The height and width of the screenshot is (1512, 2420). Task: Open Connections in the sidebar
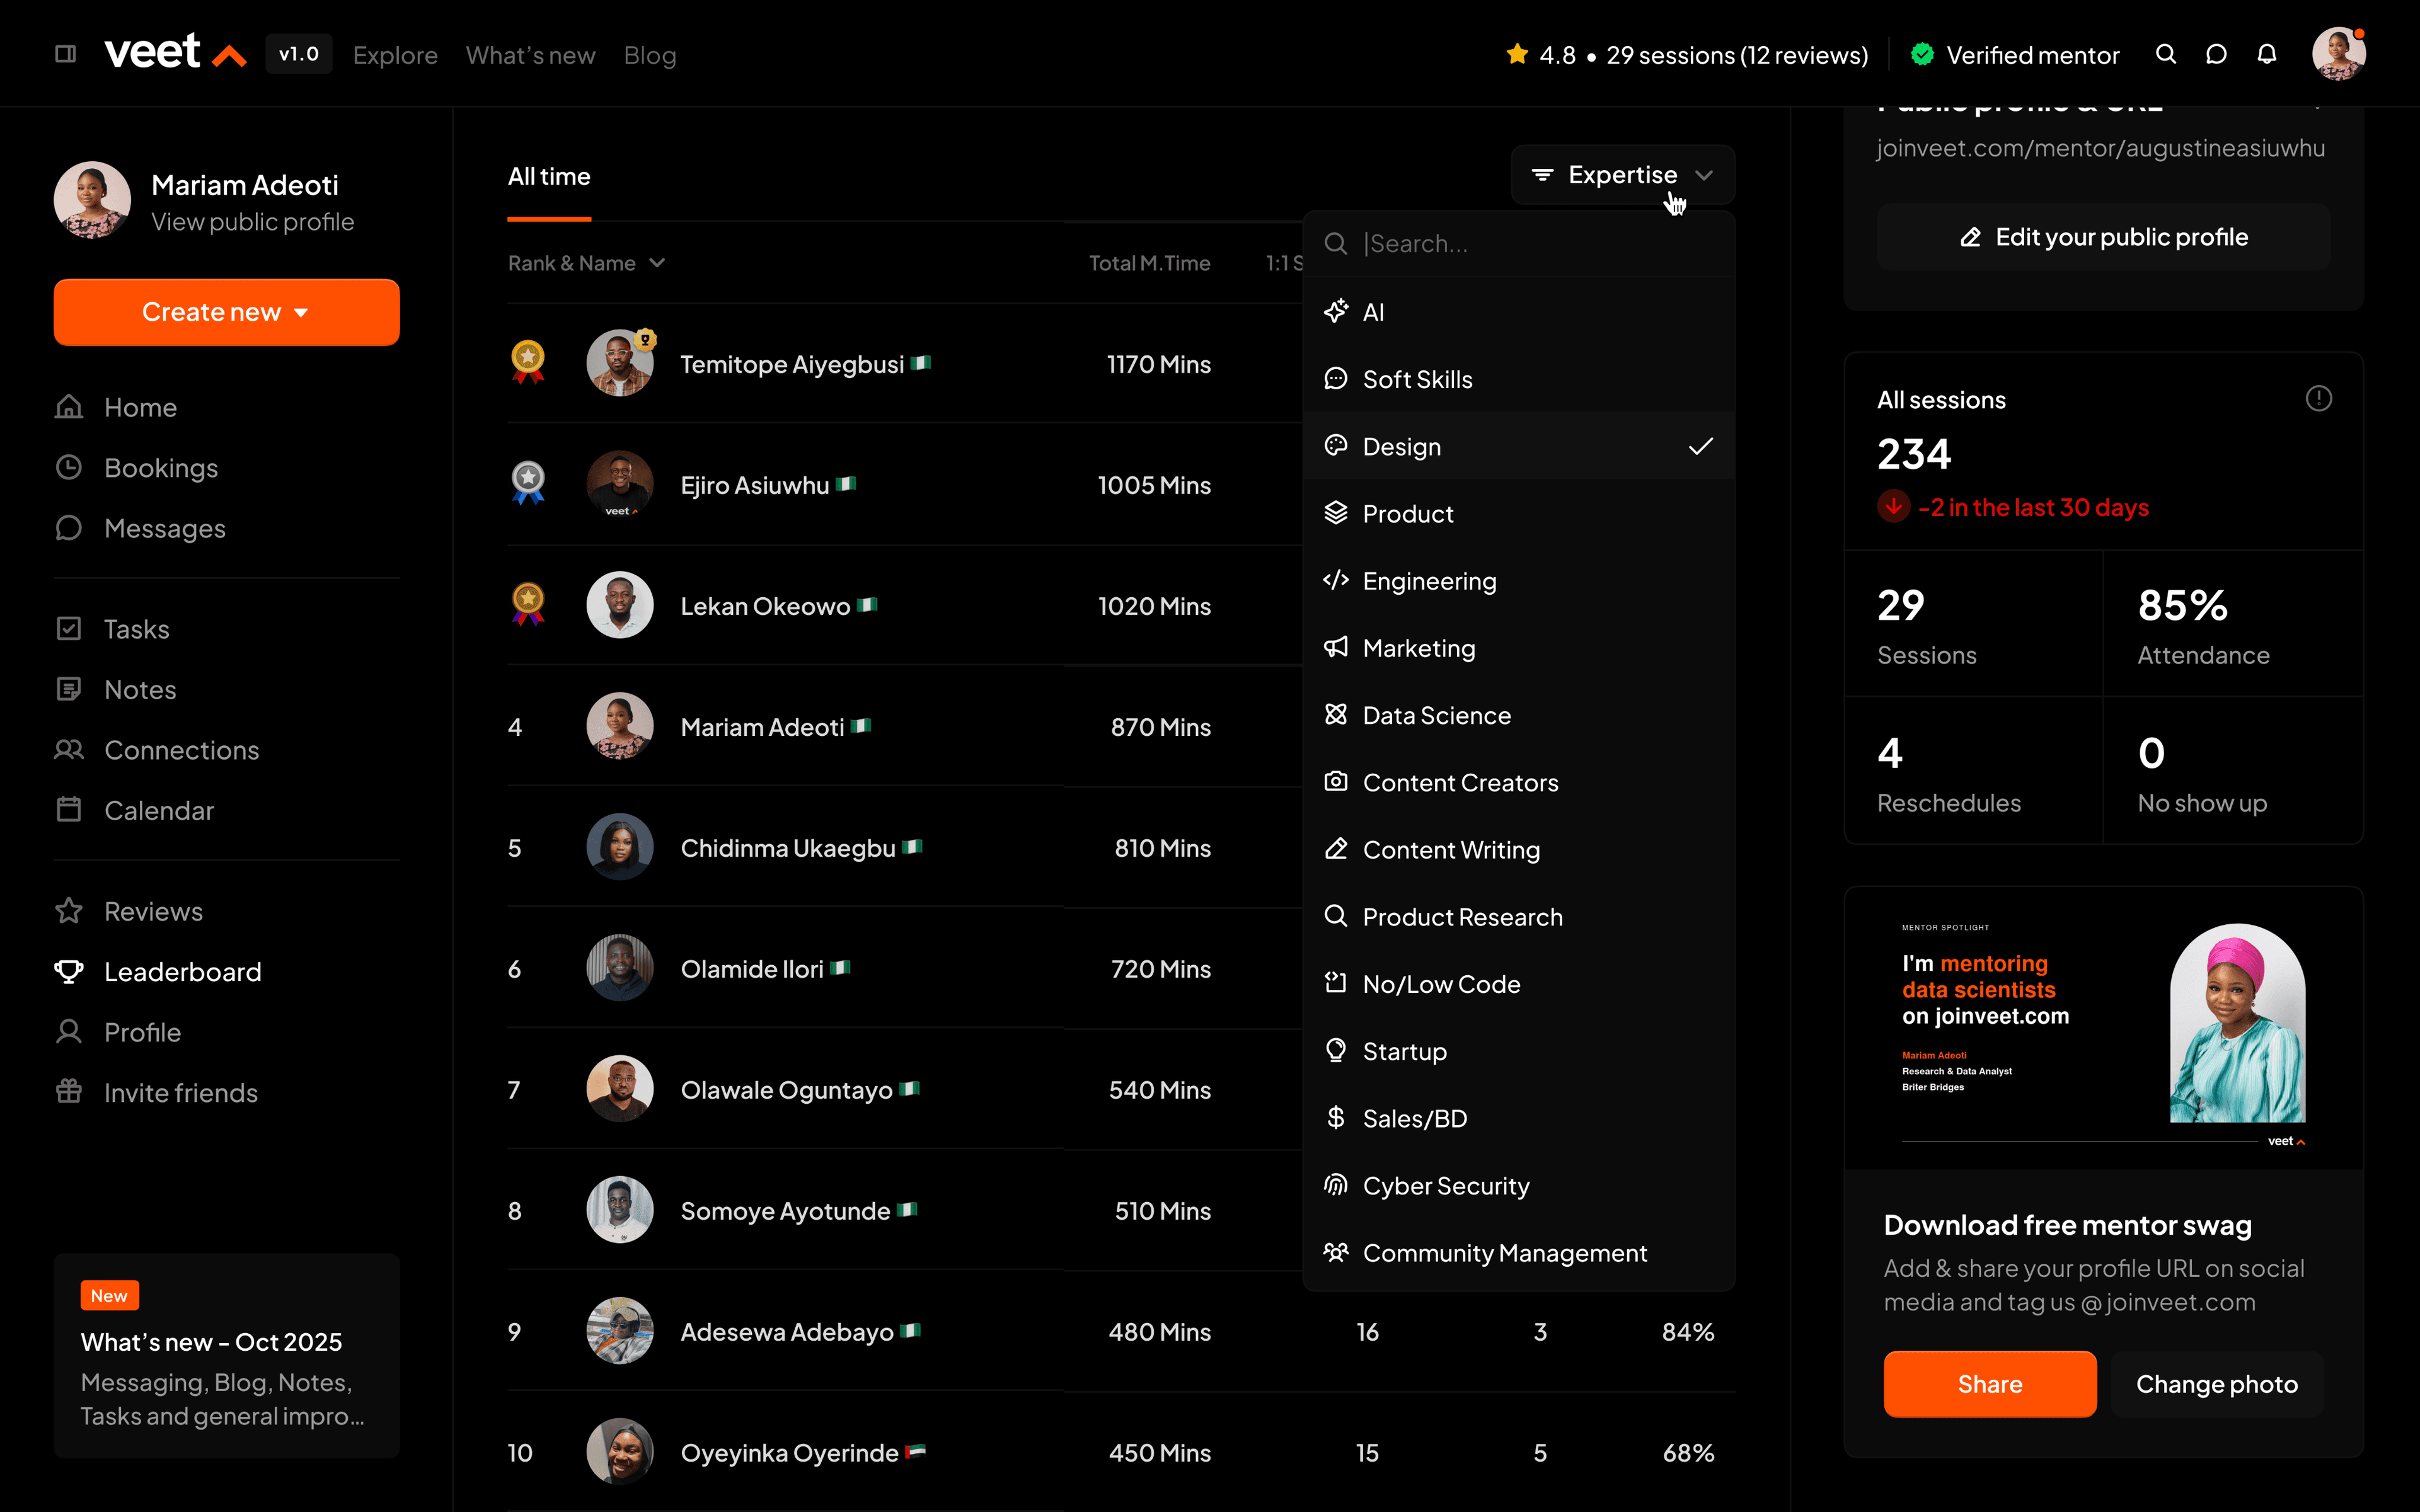pos(181,750)
